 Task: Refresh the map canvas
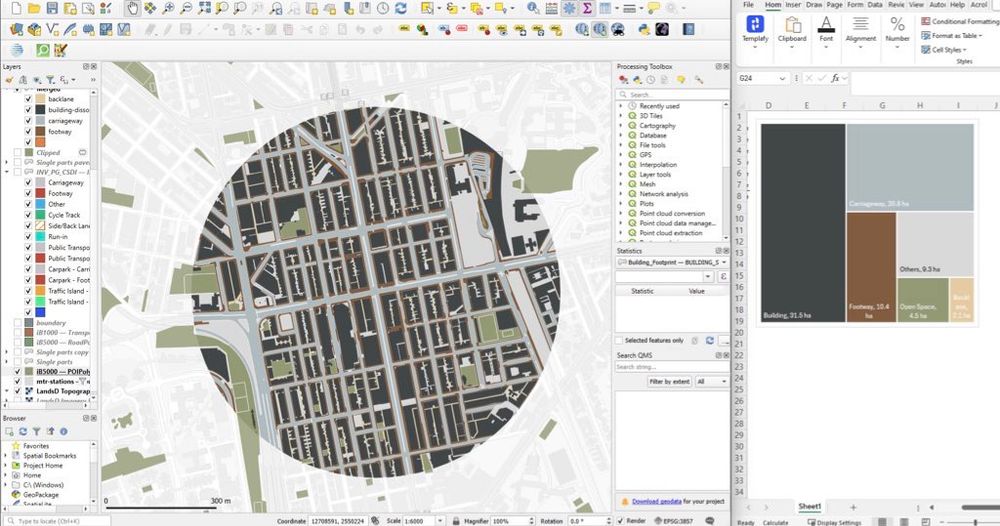point(401,8)
